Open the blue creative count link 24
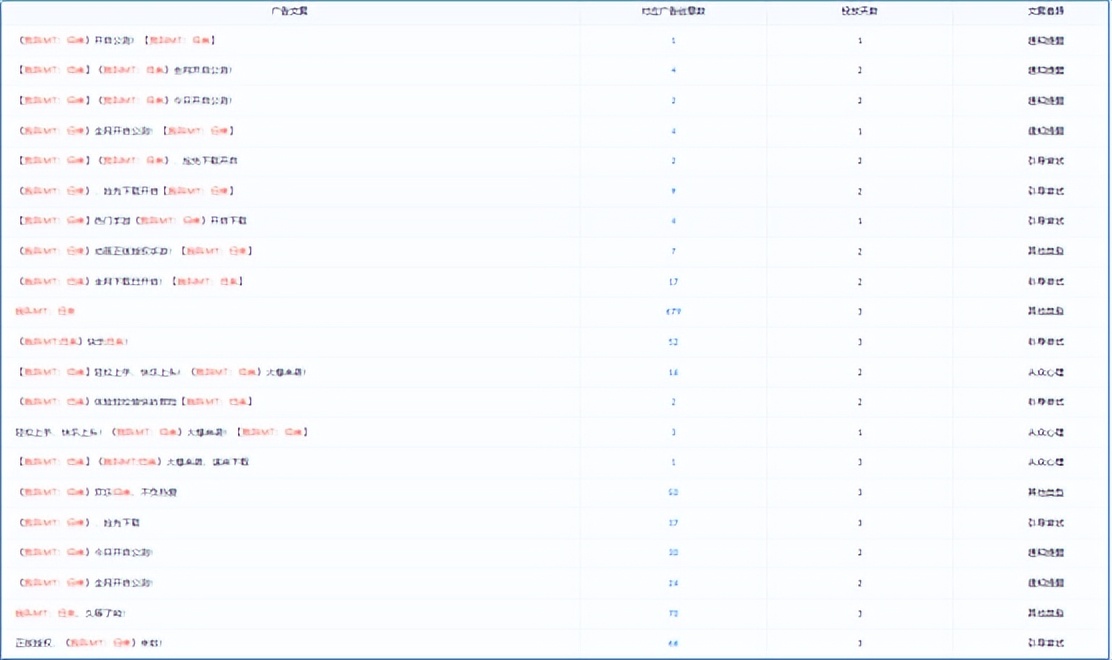Viewport: 1112px width, 660px height. click(673, 583)
